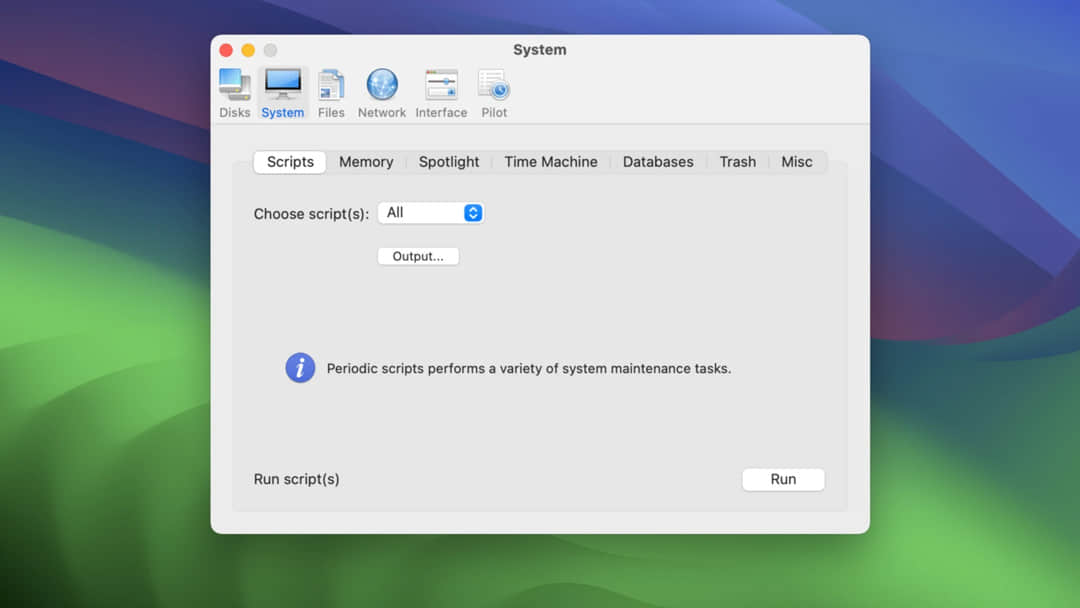Click the chevron arrows on the scripts dropdown

(473, 212)
